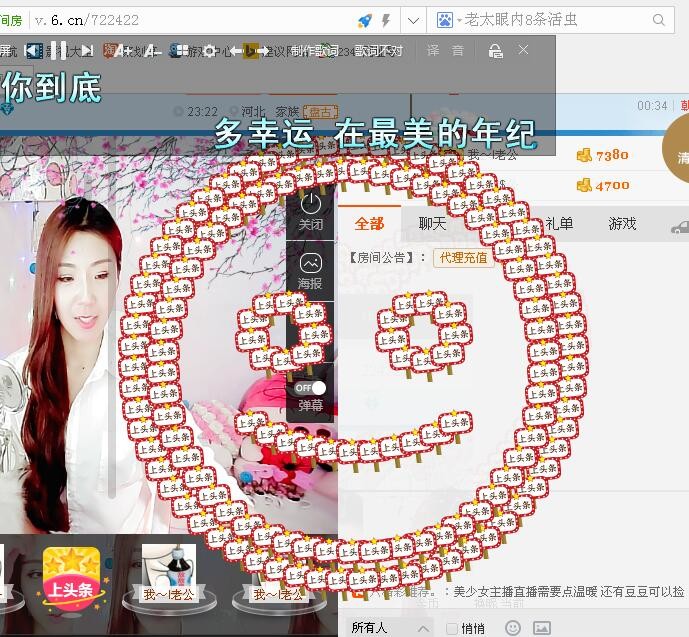Open the Baidu paw search engine selector
Image resolution: width=689 pixels, height=637 pixels.
point(445,20)
